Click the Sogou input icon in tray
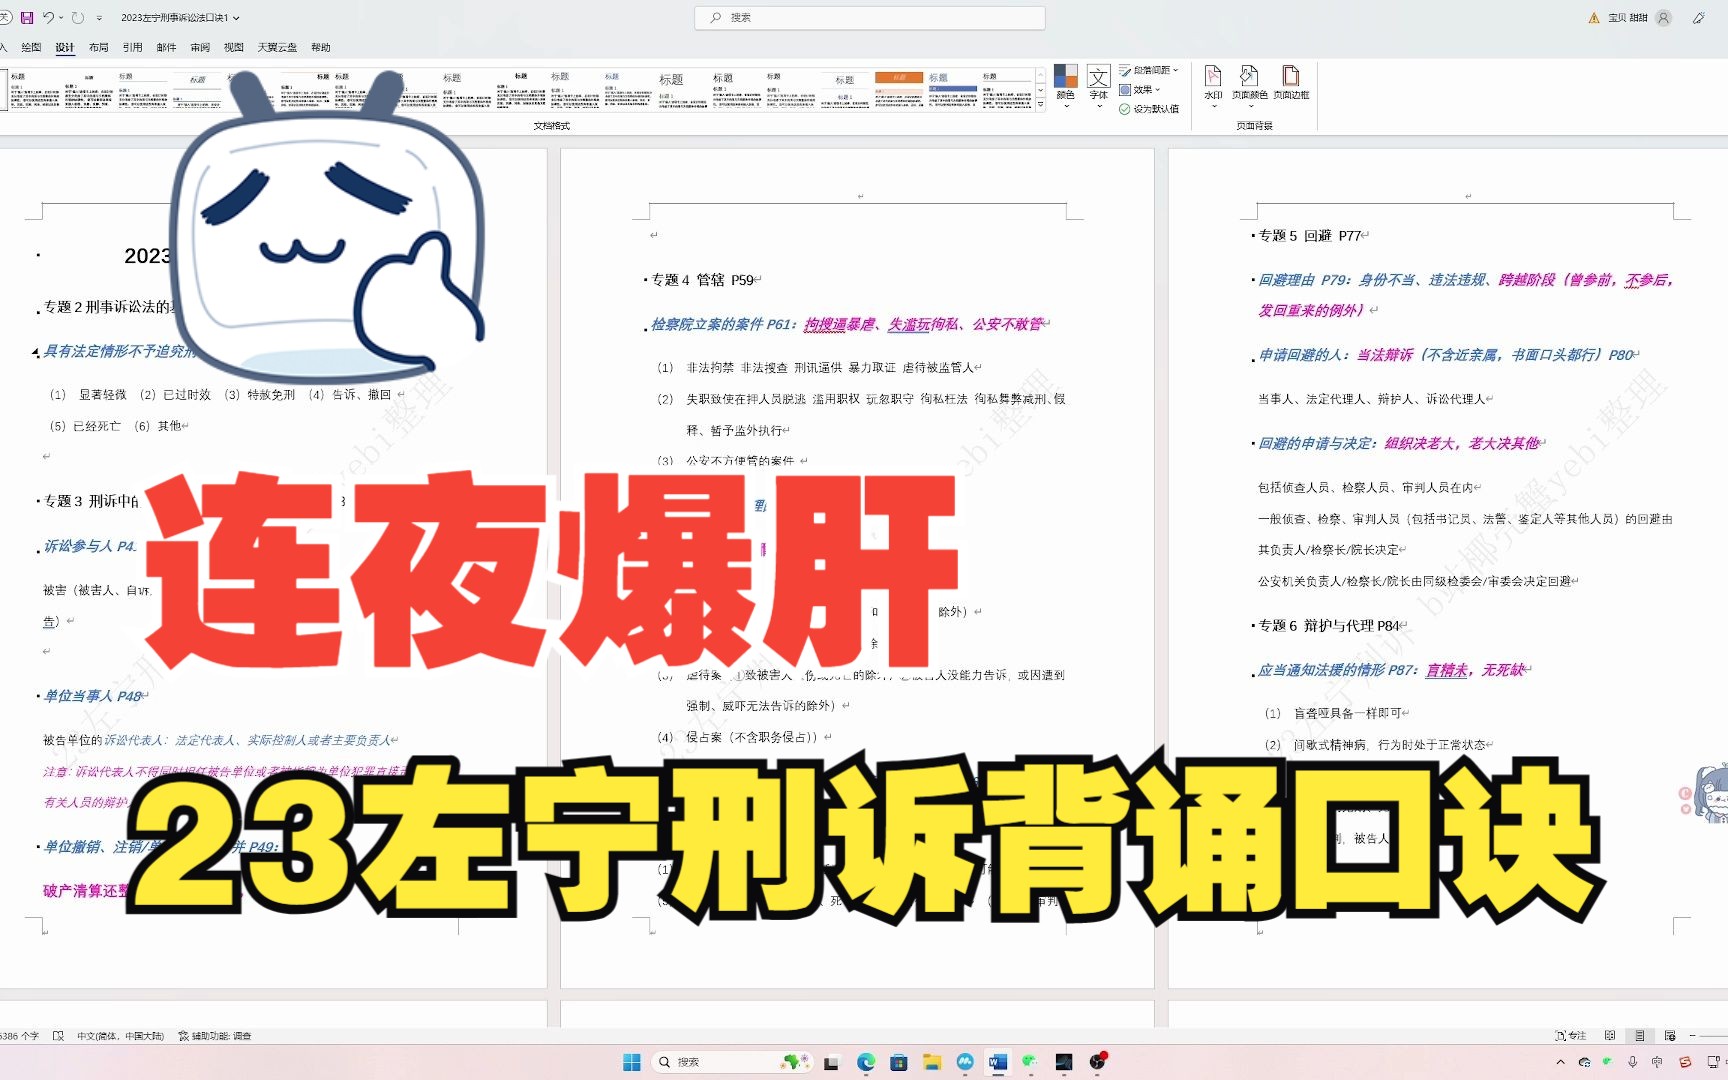This screenshot has height=1080, width=1728. [1685, 1062]
